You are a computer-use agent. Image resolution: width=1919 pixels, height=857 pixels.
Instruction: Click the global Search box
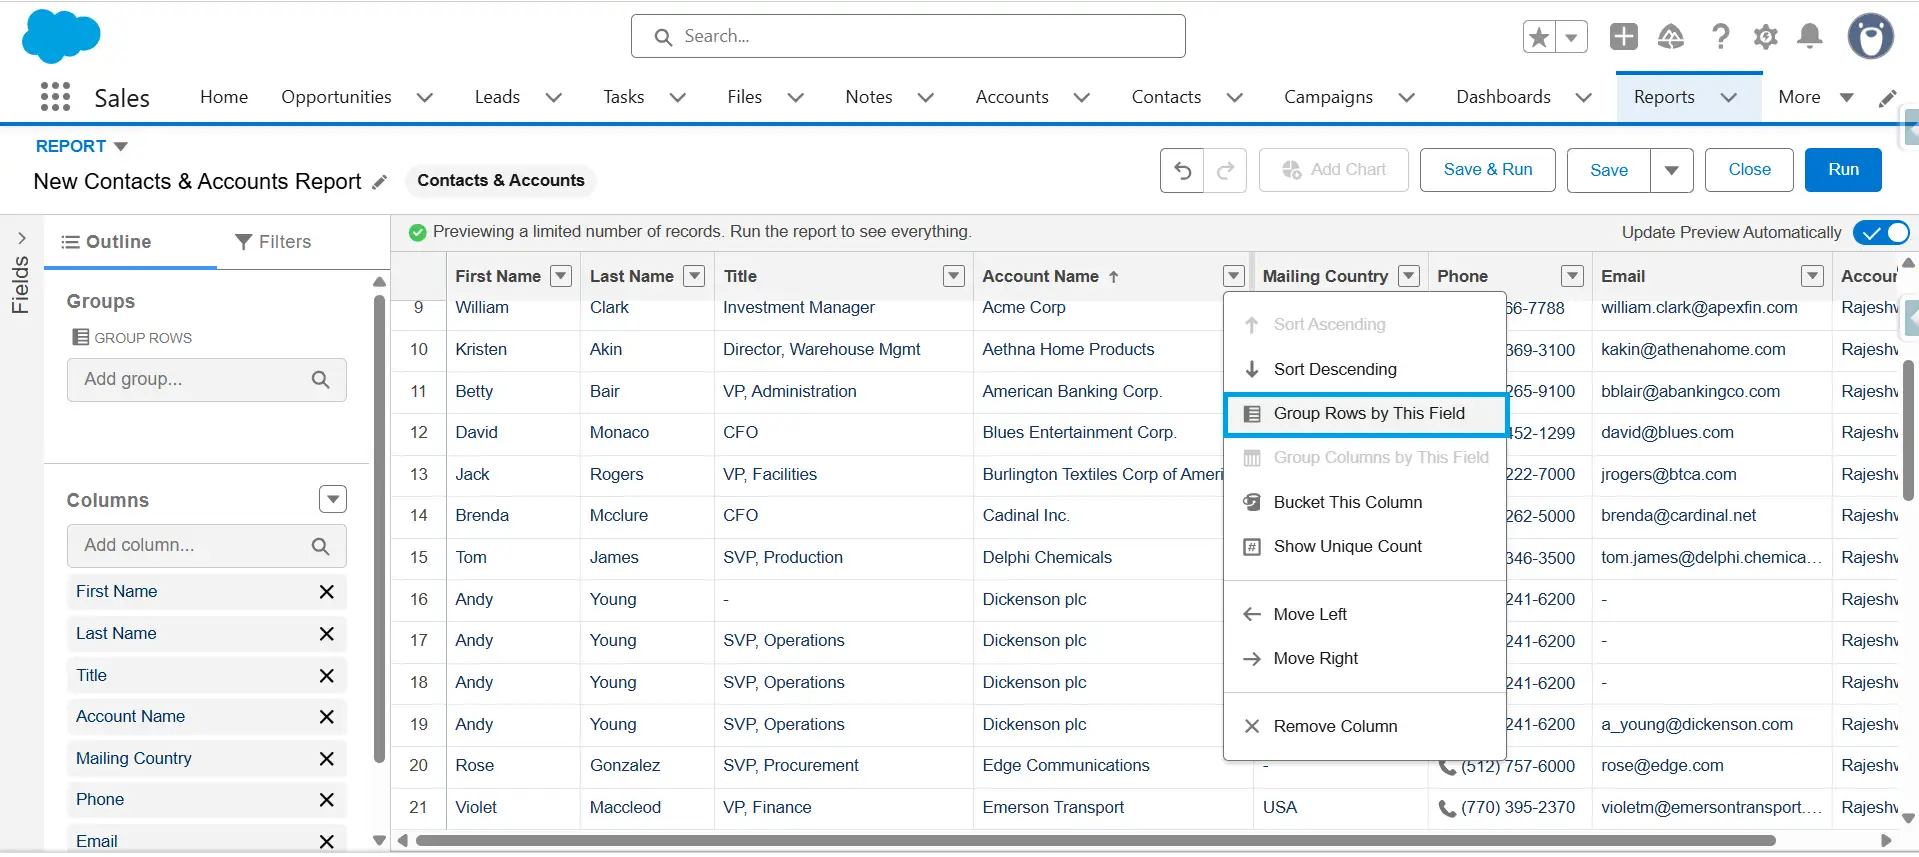coord(908,36)
